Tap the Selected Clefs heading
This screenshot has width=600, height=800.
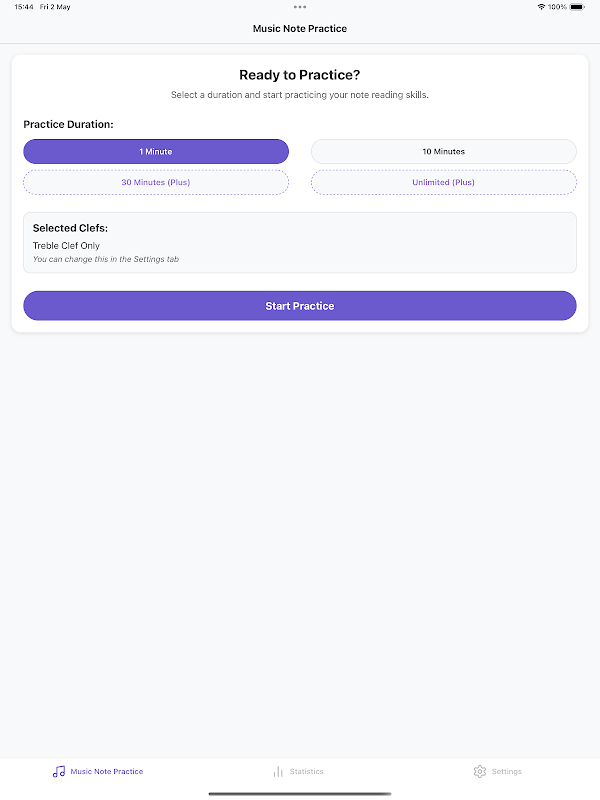click(x=70, y=228)
